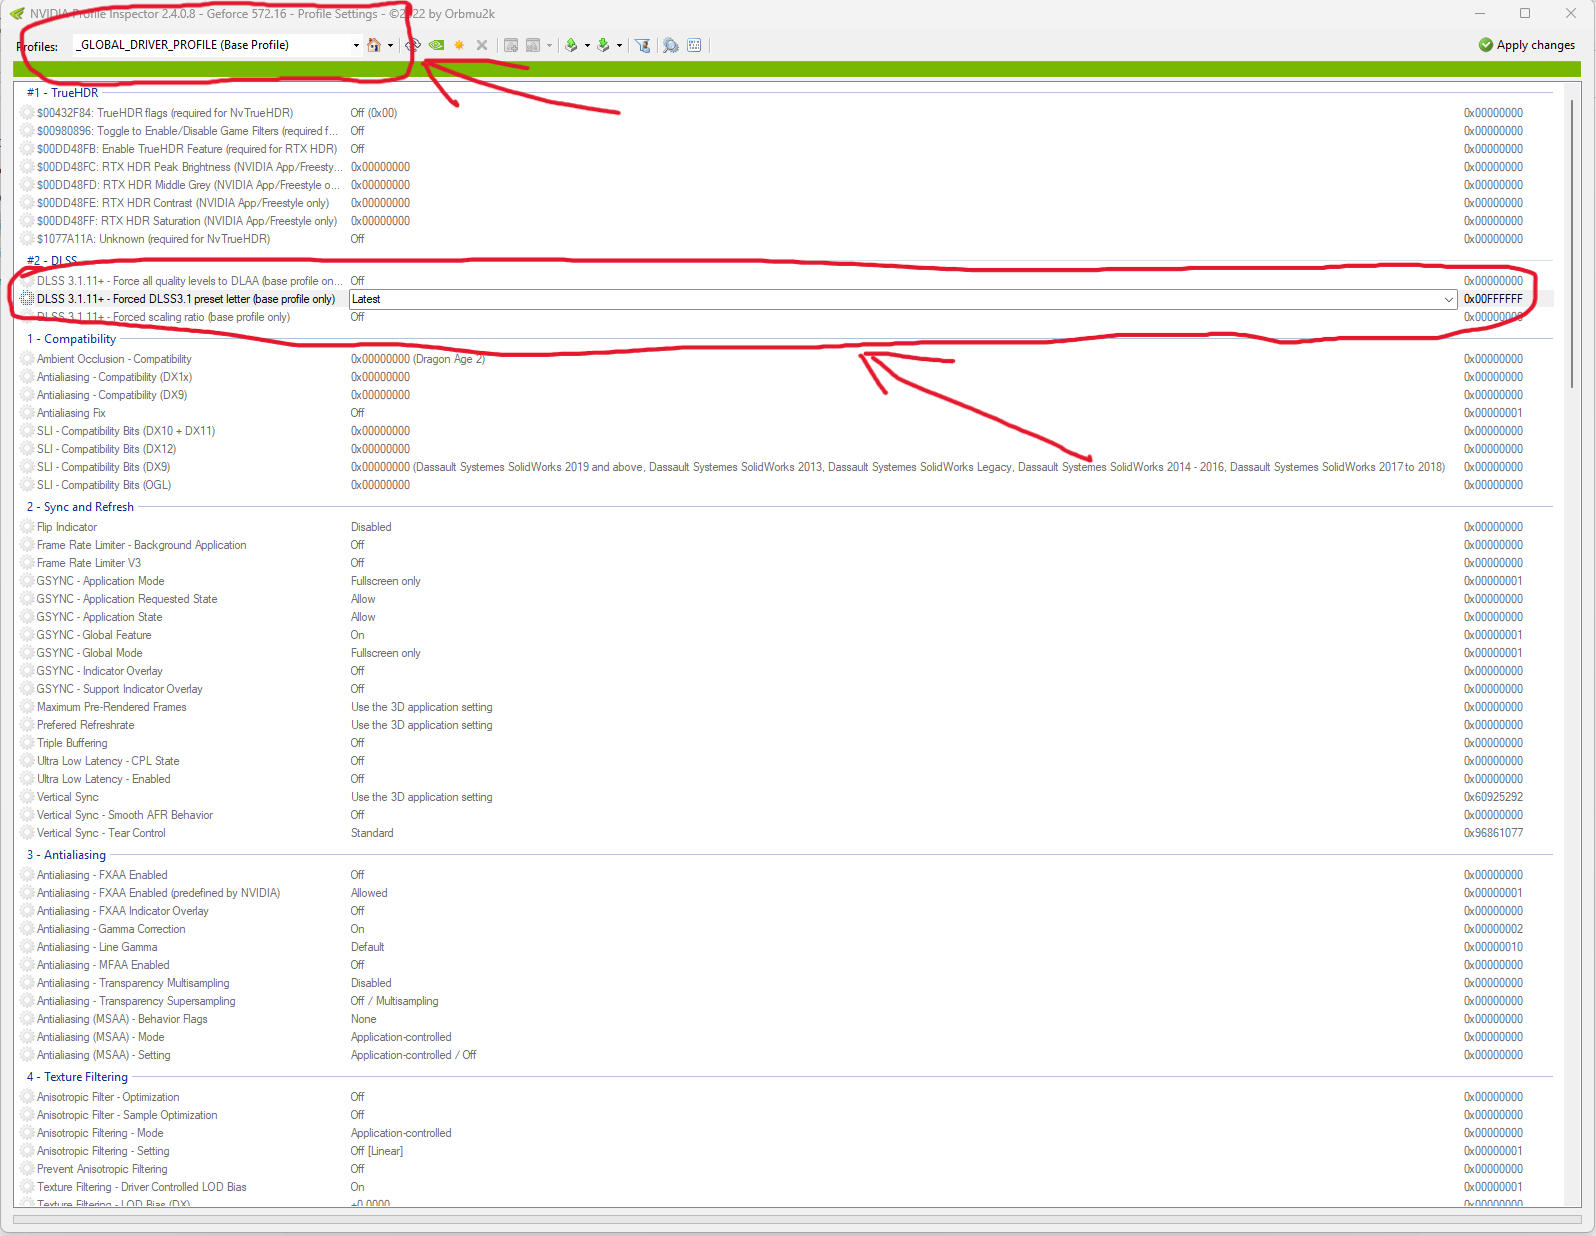Click the gear icon beside Triple Buffering
This screenshot has height=1236, width=1596.
click(28, 743)
